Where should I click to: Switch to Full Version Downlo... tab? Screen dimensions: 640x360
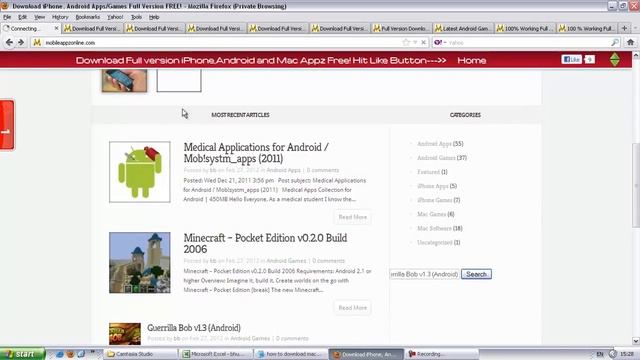click(x=402, y=28)
